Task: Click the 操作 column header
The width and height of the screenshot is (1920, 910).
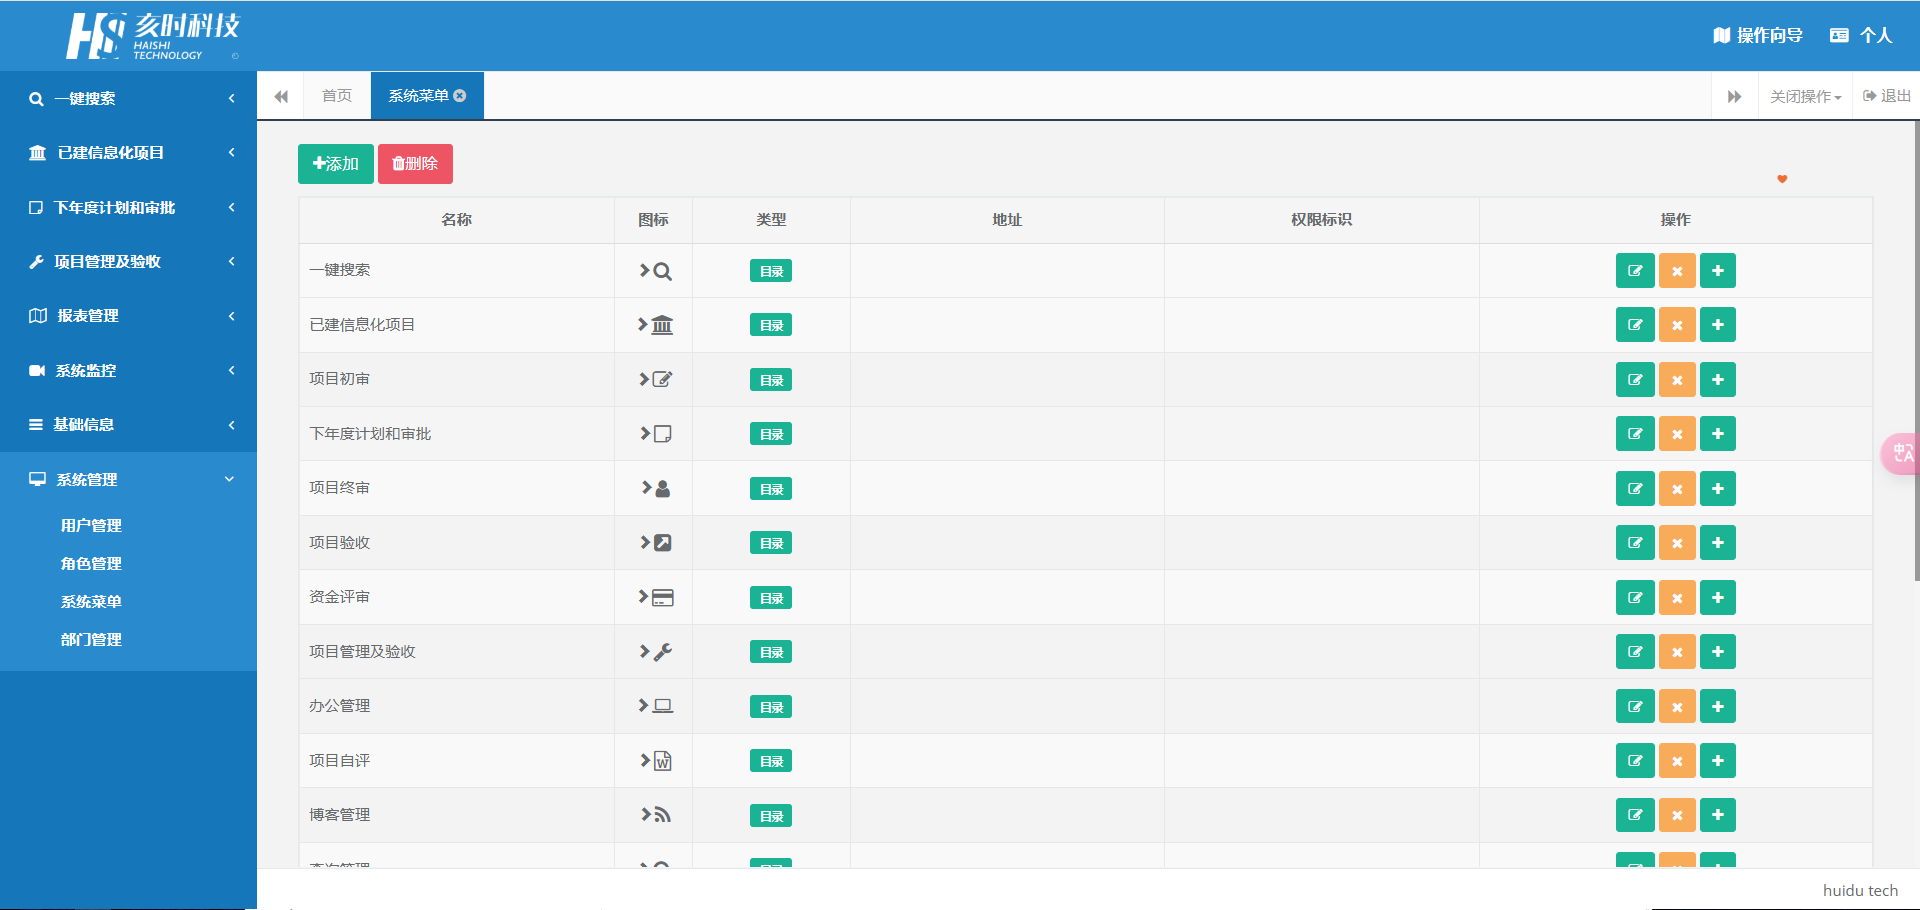Action: [x=1676, y=220]
